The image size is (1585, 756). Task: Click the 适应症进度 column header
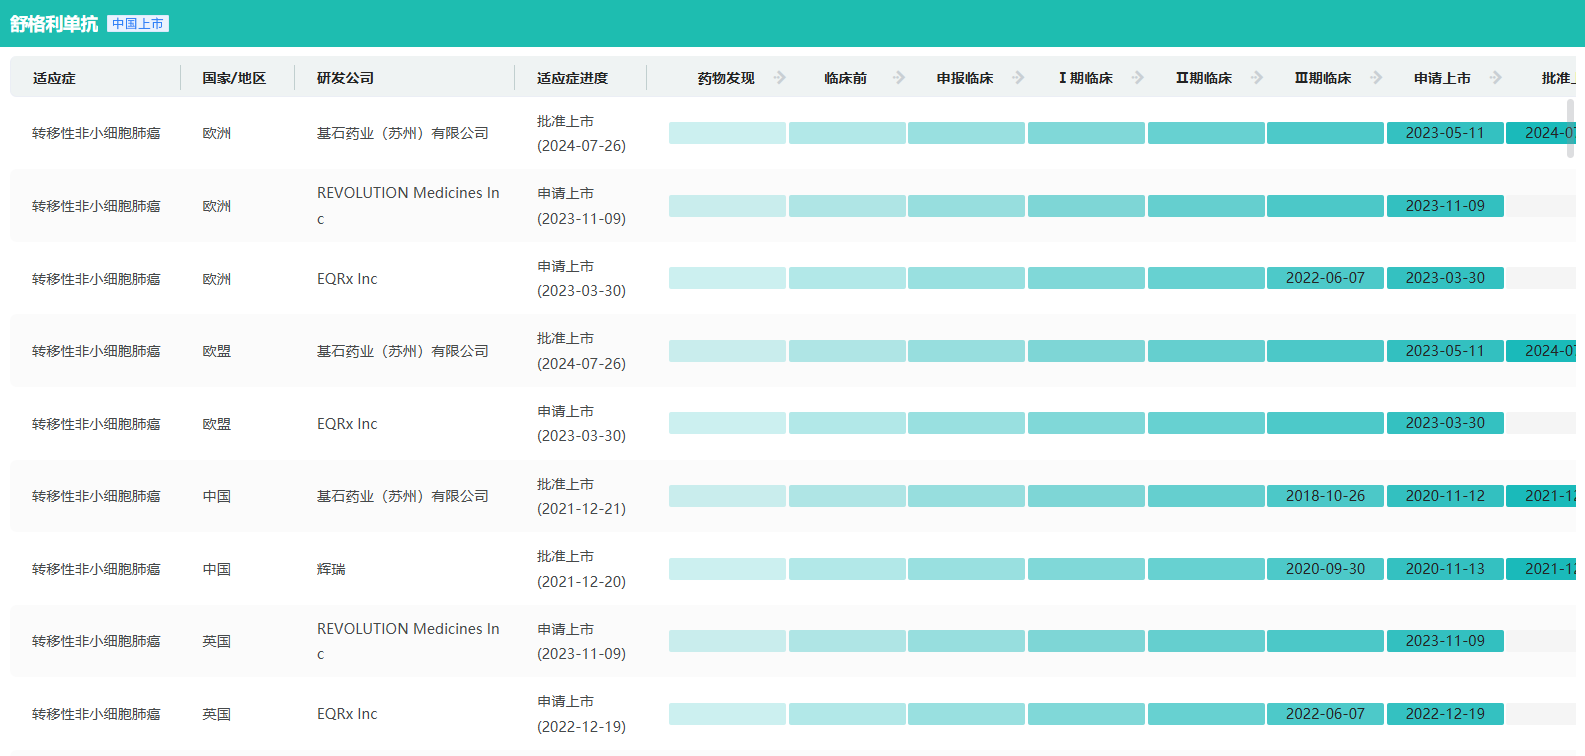[572, 78]
